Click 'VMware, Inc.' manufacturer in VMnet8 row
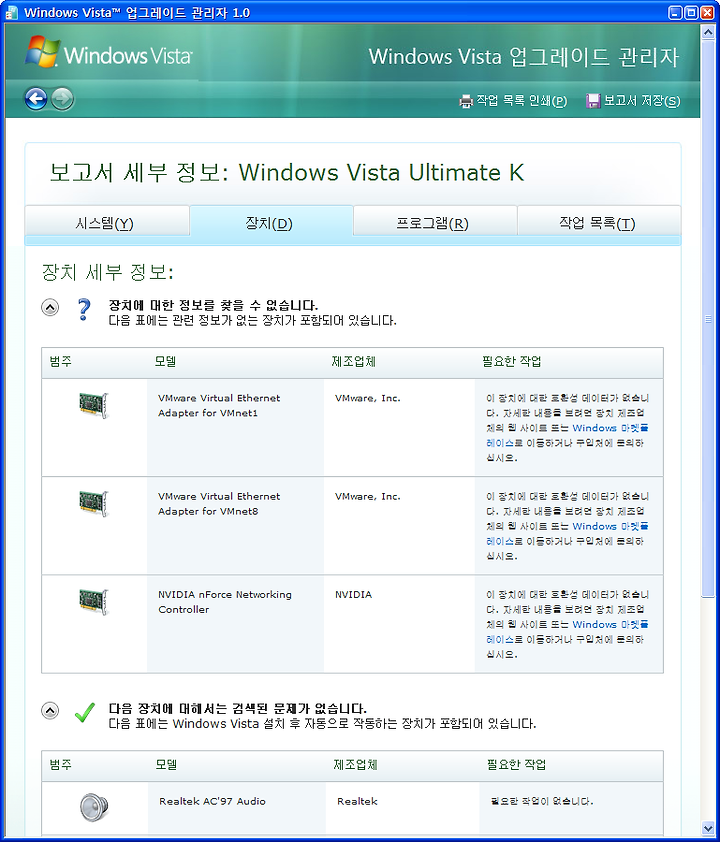Image resolution: width=720 pixels, height=842 pixels. pyautogui.click(x=368, y=496)
